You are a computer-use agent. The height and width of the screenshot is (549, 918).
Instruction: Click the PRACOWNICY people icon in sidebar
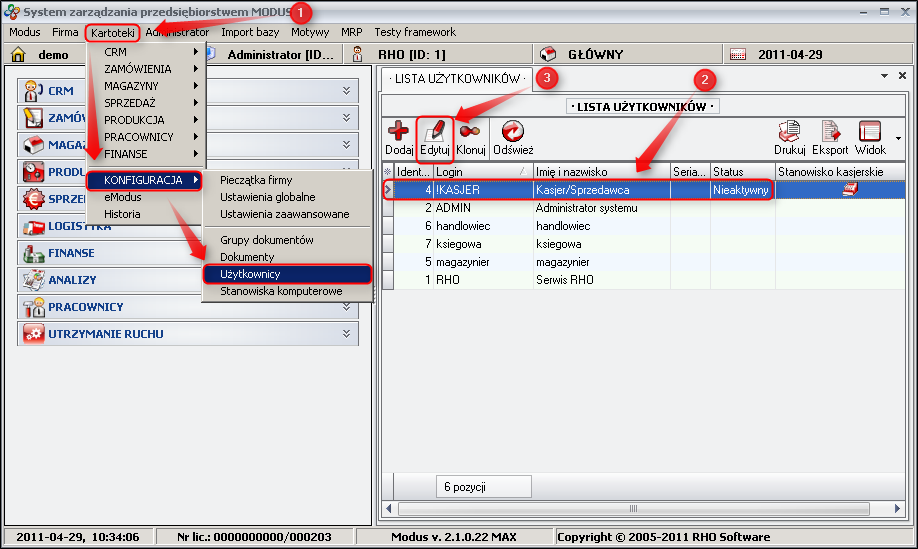pyautogui.click(x=33, y=307)
